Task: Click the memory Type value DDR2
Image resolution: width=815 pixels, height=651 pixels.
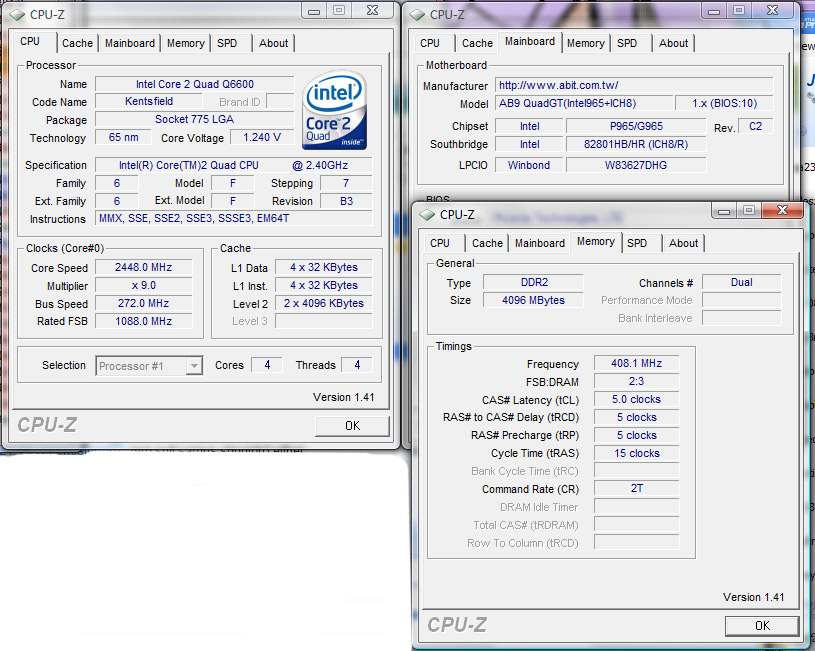Action: point(533,282)
